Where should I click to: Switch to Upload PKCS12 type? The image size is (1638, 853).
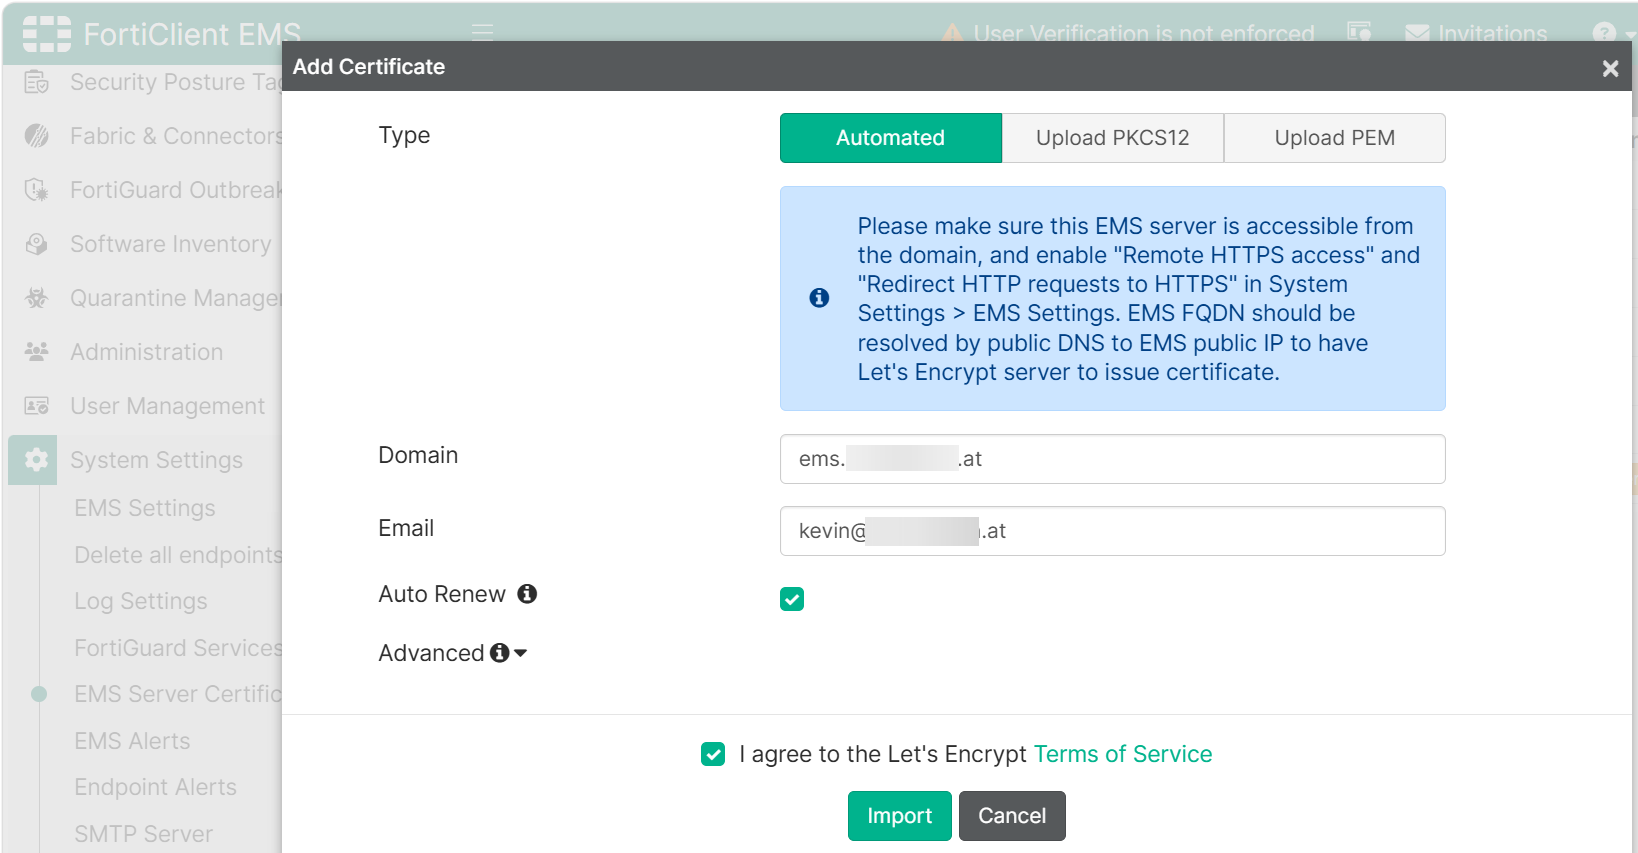(x=1112, y=138)
